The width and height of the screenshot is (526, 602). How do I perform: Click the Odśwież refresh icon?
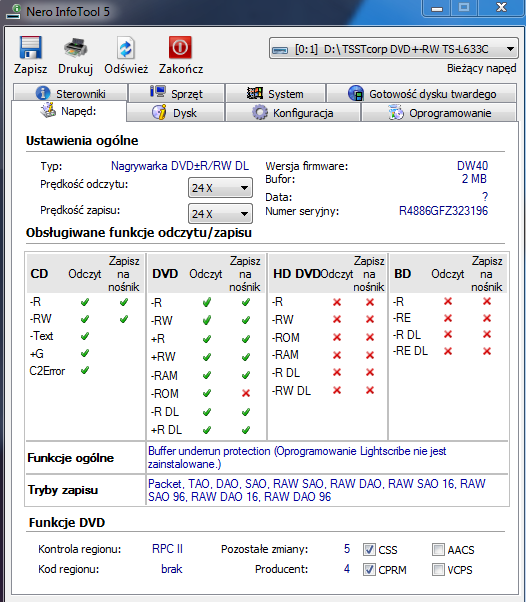pyautogui.click(x=126, y=48)
